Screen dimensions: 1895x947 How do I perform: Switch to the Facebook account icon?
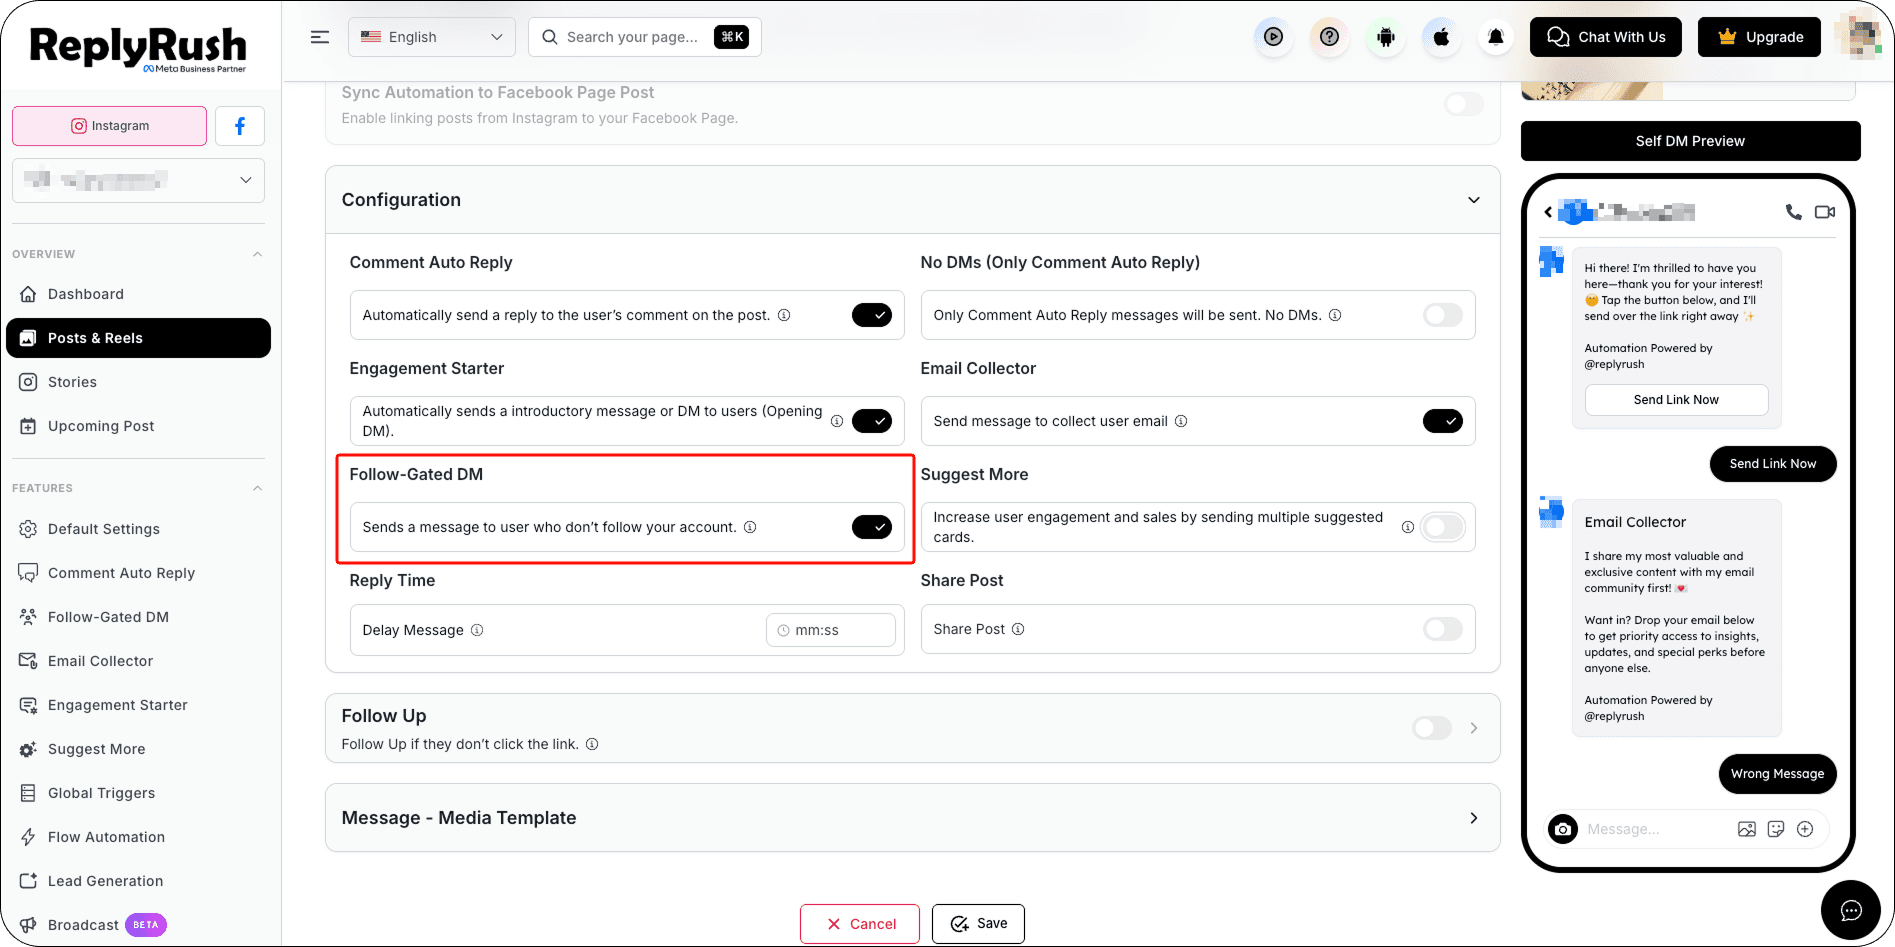240,126
